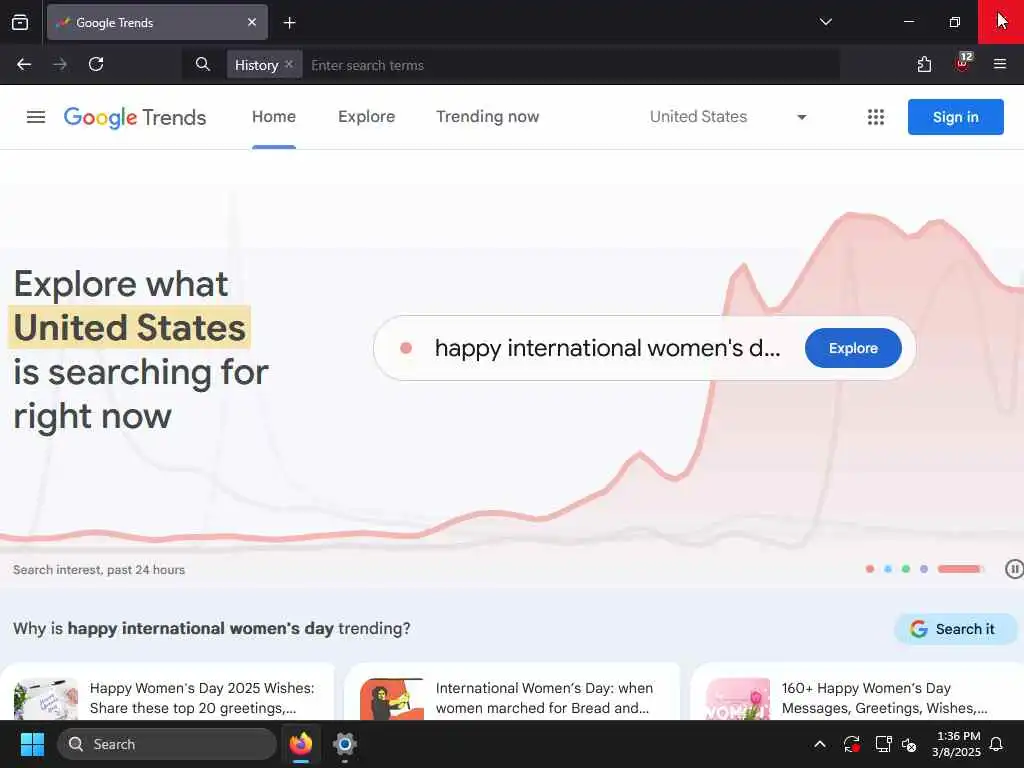Open International Women's Day Bread march article
Viewport: 1024px width, 768px height.
pyautogui.click(x=513, y=692)
